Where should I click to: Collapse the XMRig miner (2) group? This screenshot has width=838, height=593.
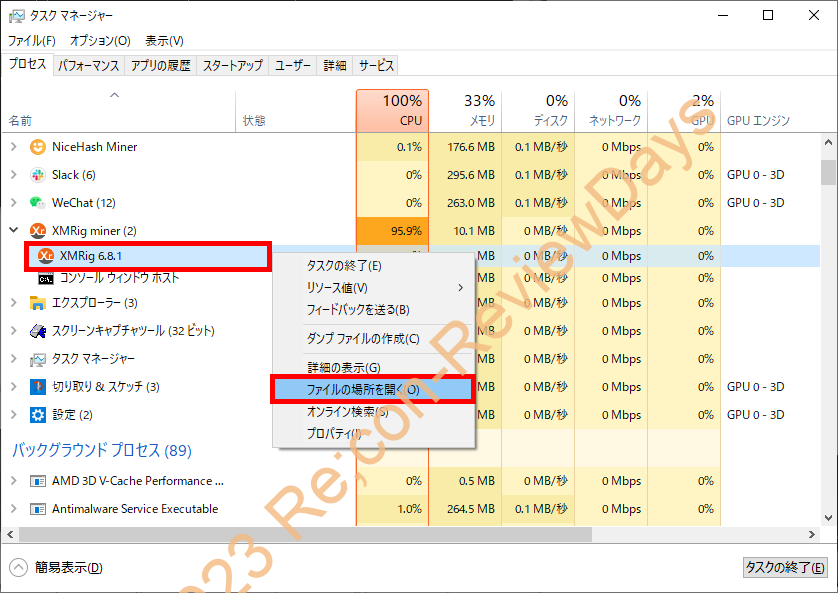14,229
